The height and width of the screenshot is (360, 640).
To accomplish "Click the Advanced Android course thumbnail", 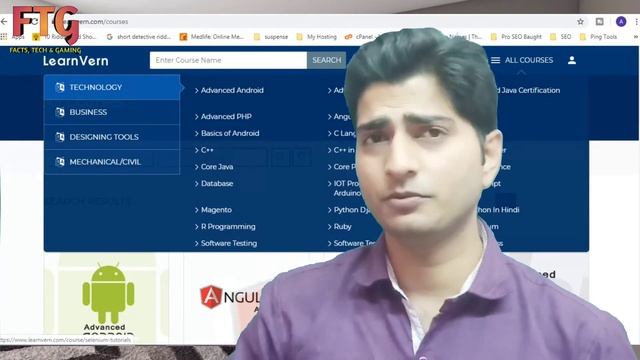I will pyautogui.click(x=107, y=298).
